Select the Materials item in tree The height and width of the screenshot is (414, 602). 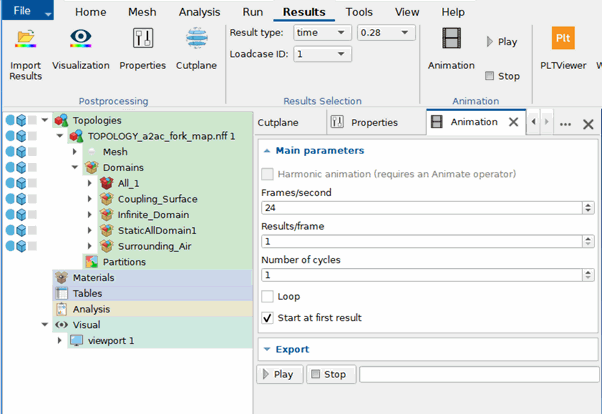click(x=93, y=278)
